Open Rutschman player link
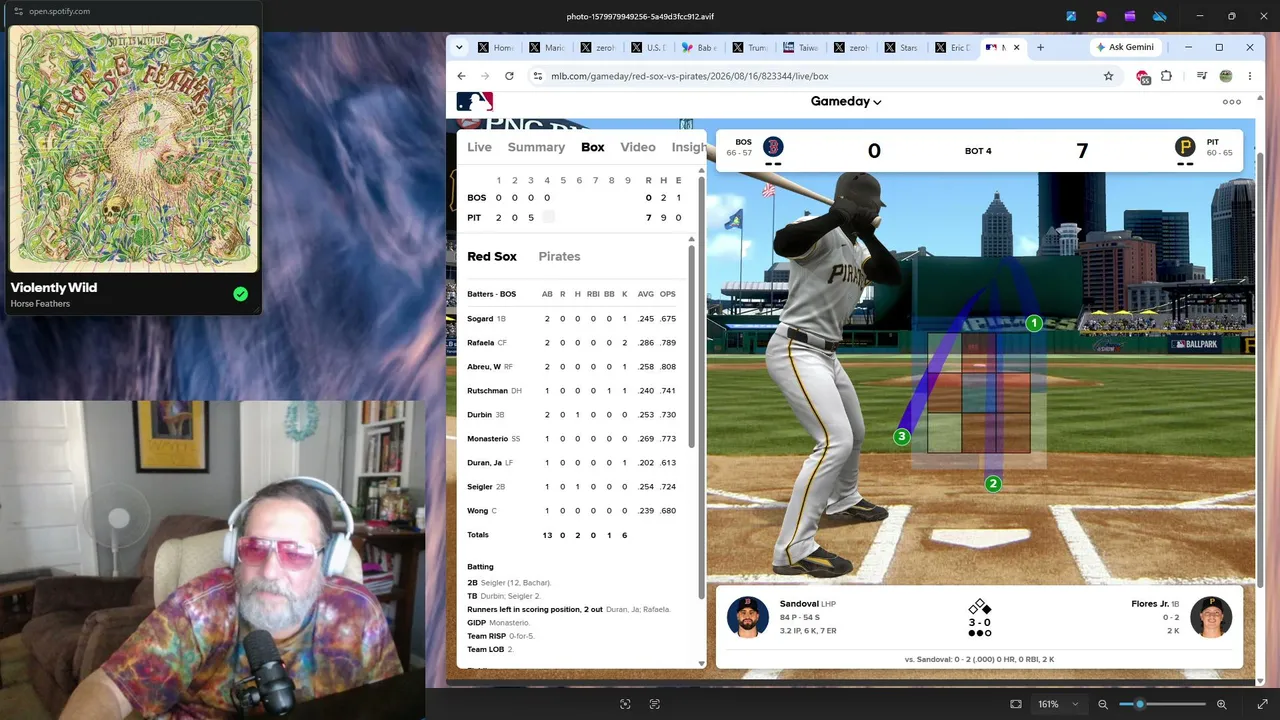This screenshot has height=720, width=1280. point(487,391)
